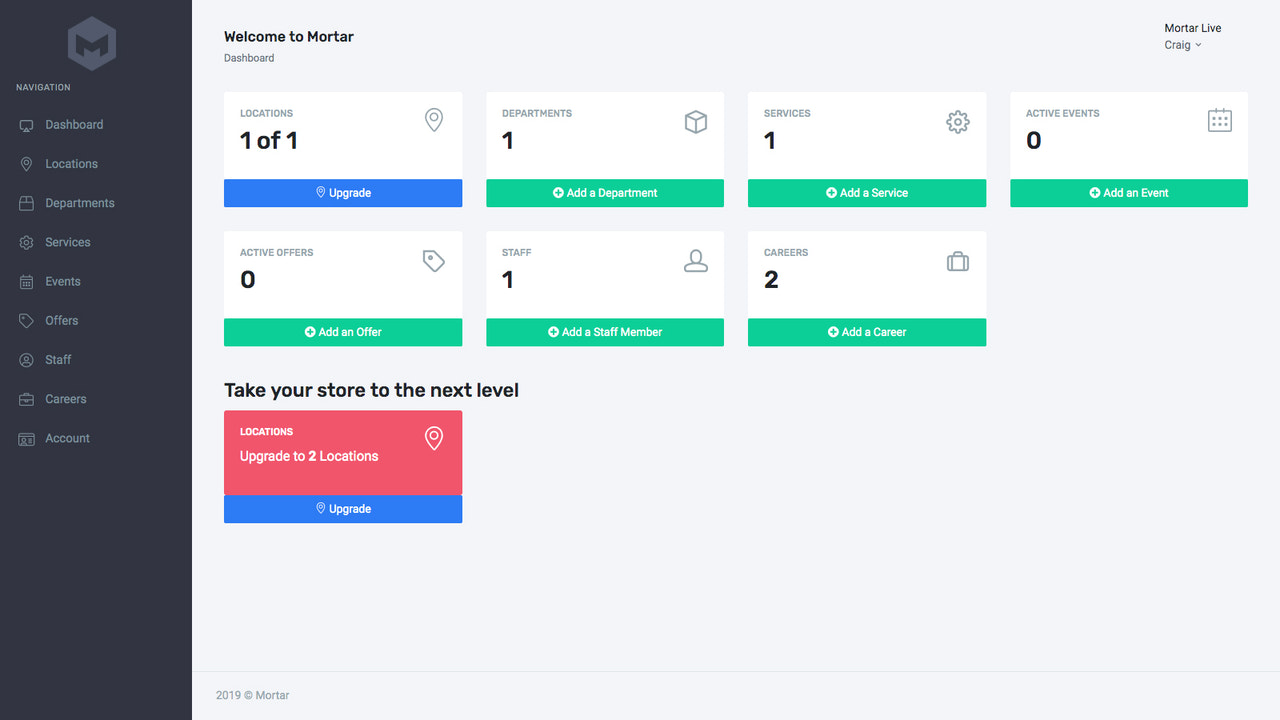Select the location pin icon on Locations card

[x=434, y=119]
